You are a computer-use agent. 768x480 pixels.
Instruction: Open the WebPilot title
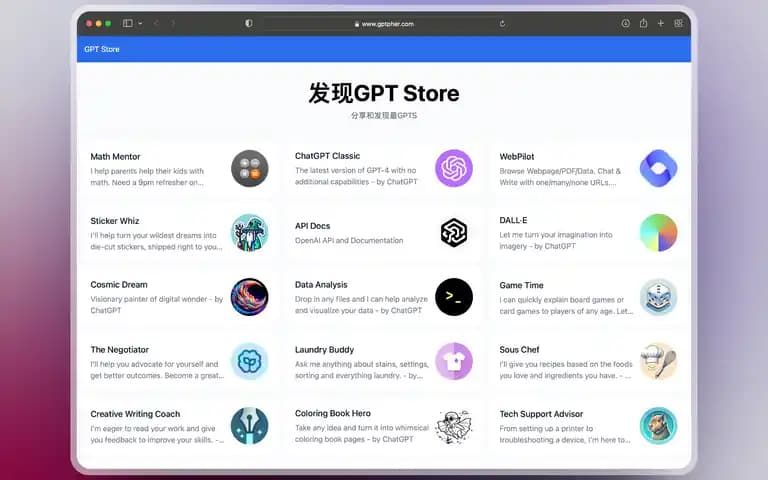pyautogui.click(x=517, y=157)
